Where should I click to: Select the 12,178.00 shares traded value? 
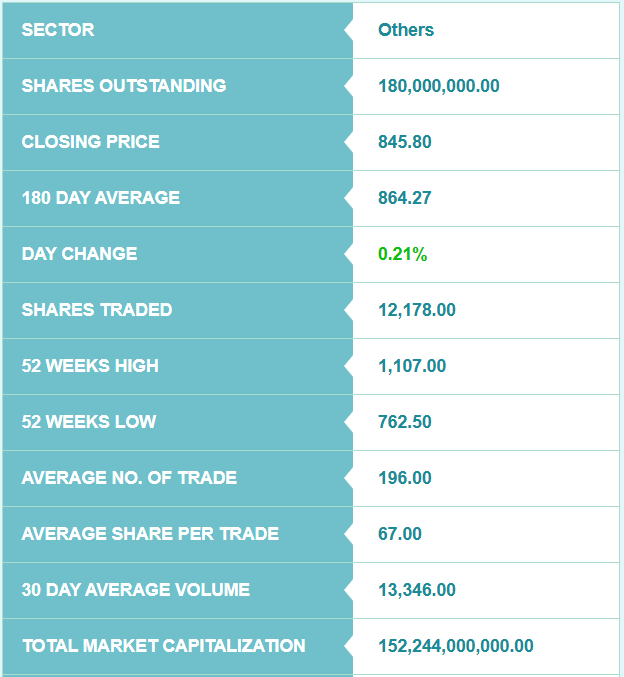click(417, 310)
